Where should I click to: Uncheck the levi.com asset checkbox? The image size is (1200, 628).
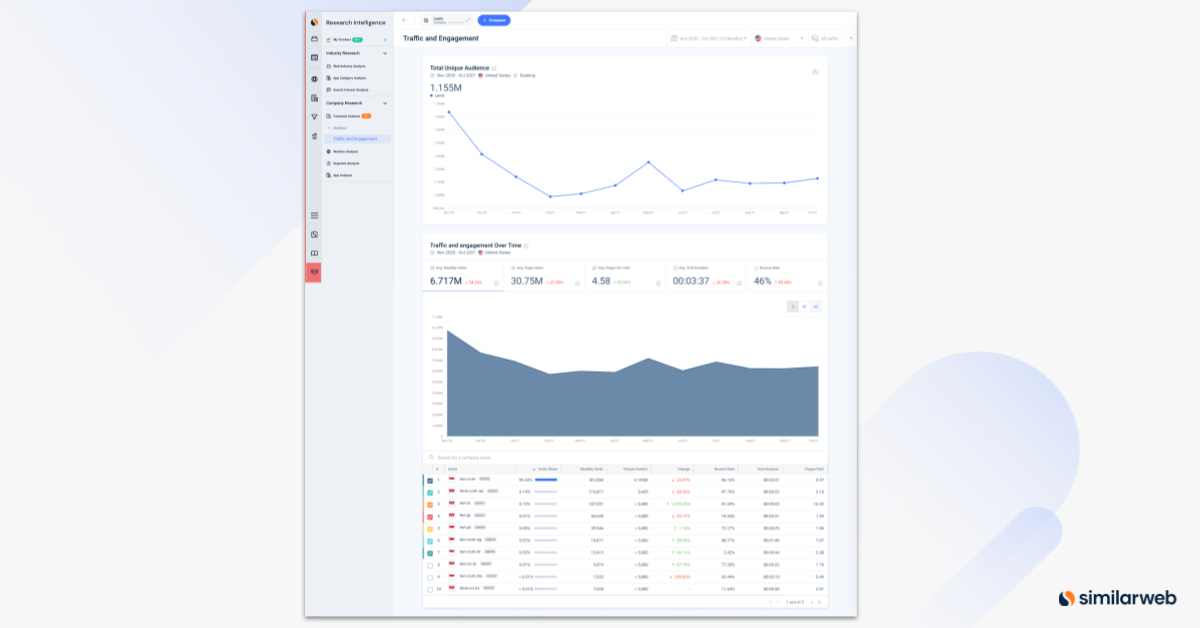point(430,481)
